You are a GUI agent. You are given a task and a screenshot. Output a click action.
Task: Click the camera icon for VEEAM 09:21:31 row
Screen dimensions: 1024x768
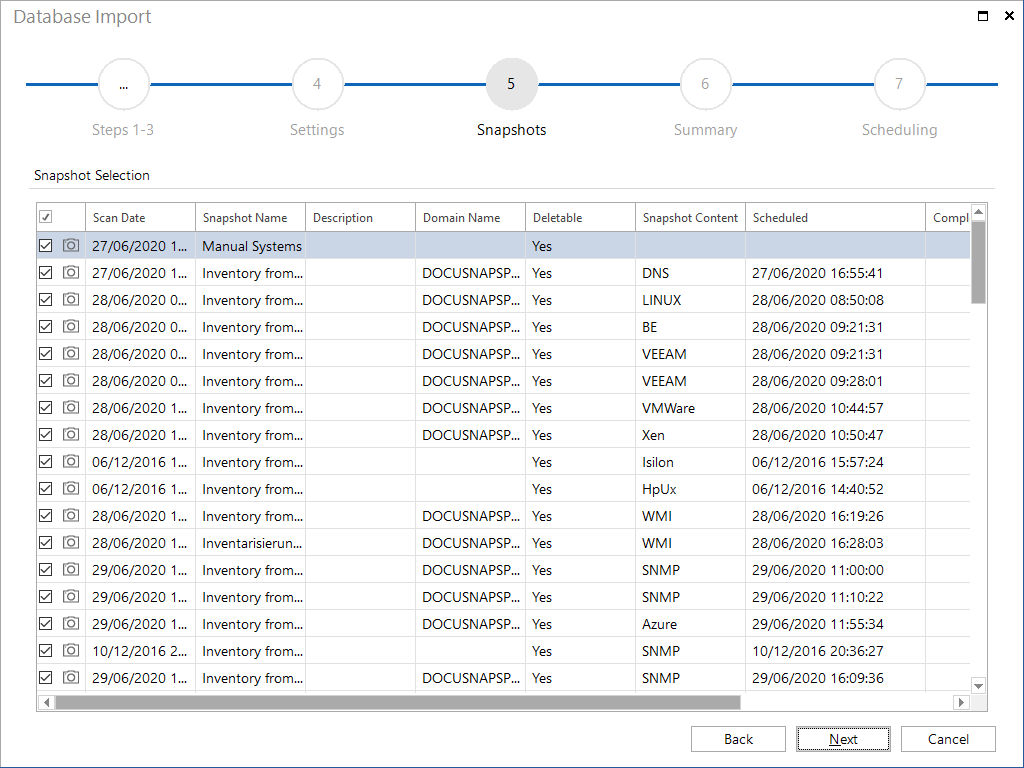coord(71,353)
